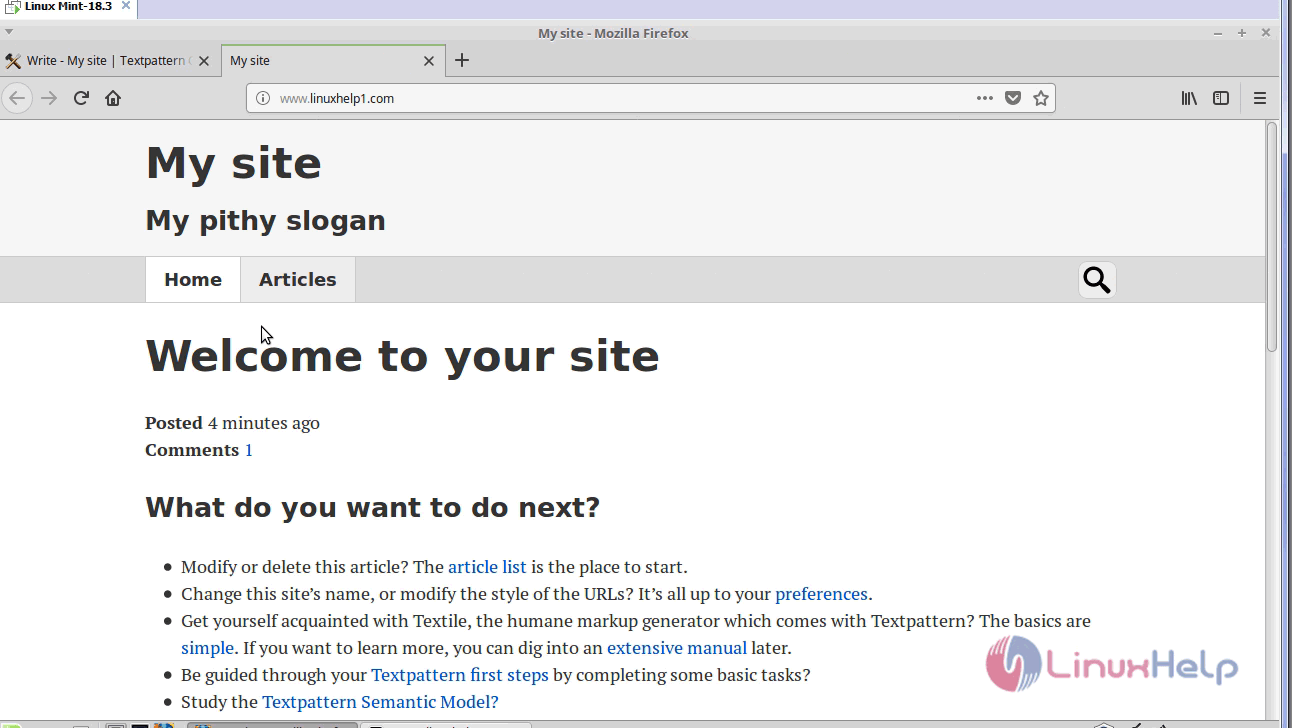Screen dimensions: 1292x728
Task: Click 'Posted 4 minutes ago' text
Action: point(232,423)
